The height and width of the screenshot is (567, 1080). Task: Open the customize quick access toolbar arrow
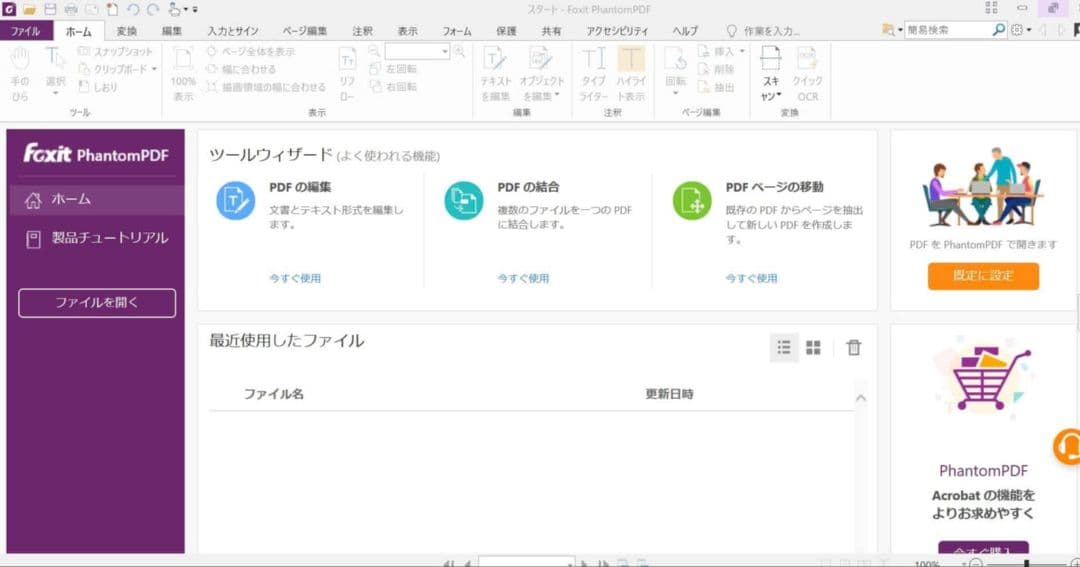tap(195, 10)
